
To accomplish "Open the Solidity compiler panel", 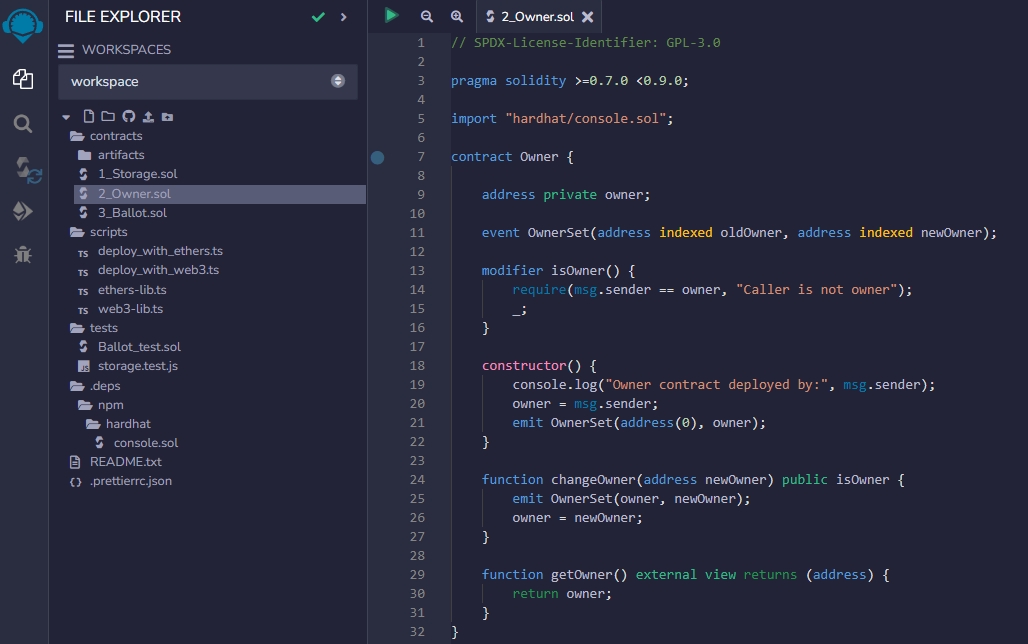I will point(25,168).
